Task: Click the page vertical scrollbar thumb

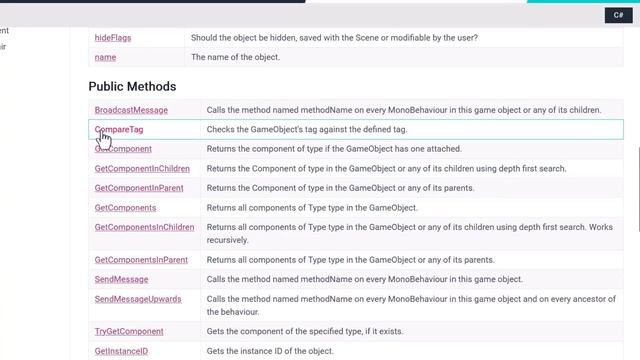Action: [x=638, y=190]
